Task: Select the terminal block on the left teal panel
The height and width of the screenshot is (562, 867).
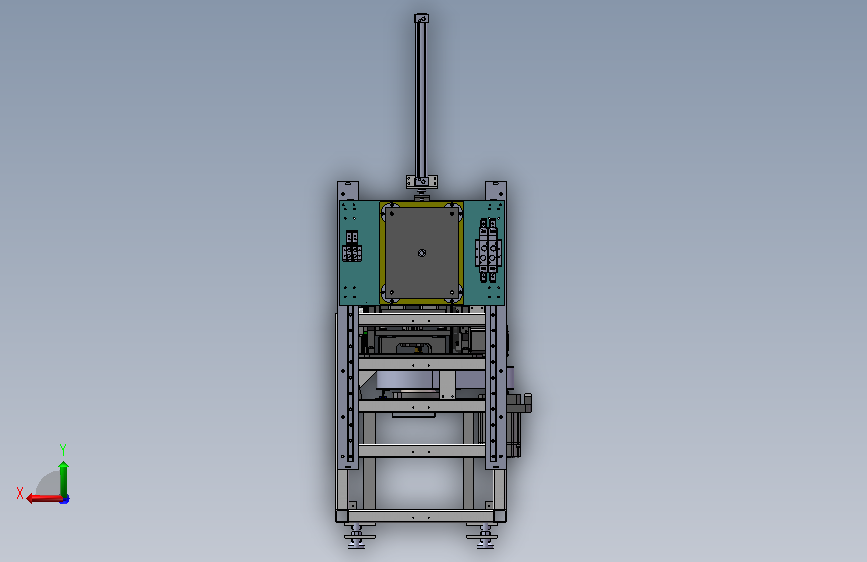Action: pos(352,247)
